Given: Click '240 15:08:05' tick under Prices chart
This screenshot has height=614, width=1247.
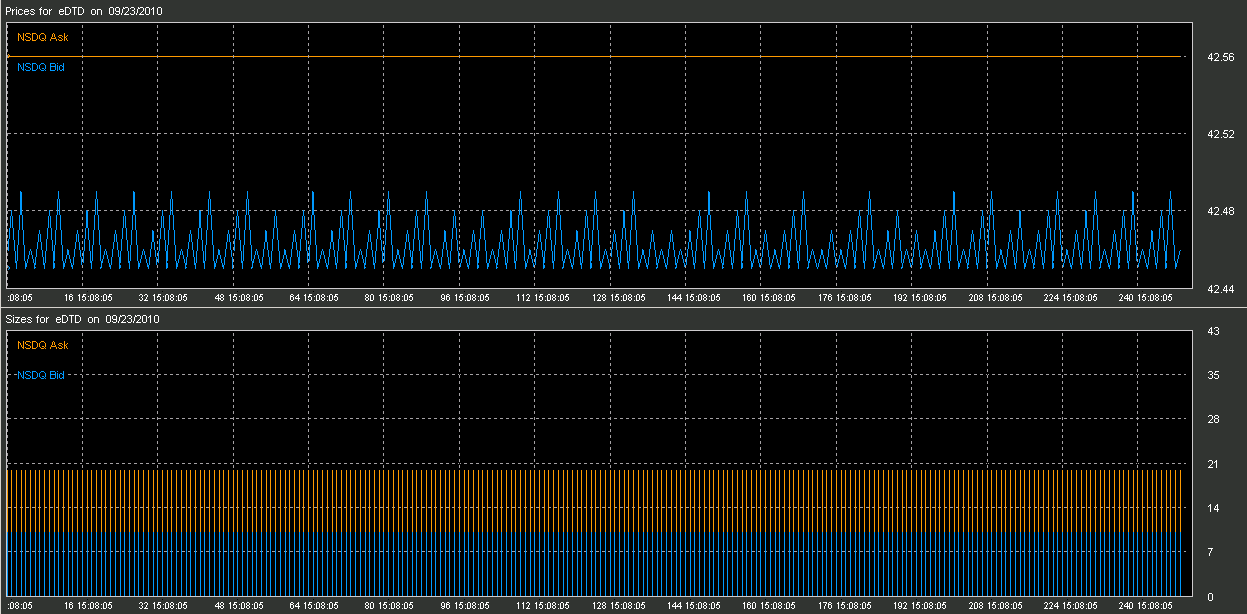Looking at the screenshot, I should point(1145,298).
